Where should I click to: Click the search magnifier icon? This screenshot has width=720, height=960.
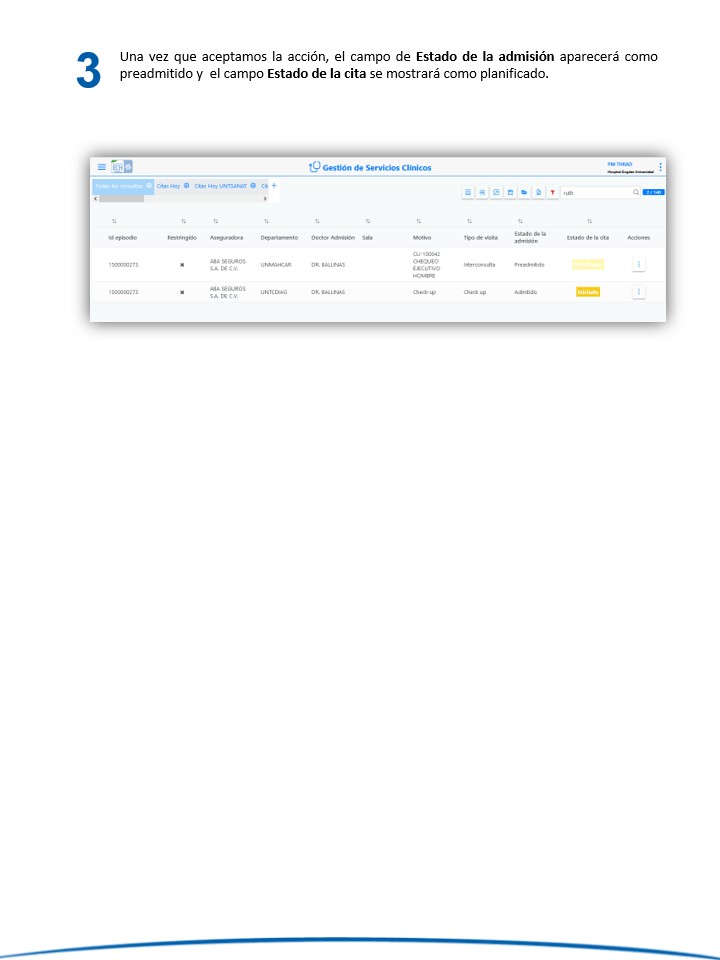[x=635, y=192]
